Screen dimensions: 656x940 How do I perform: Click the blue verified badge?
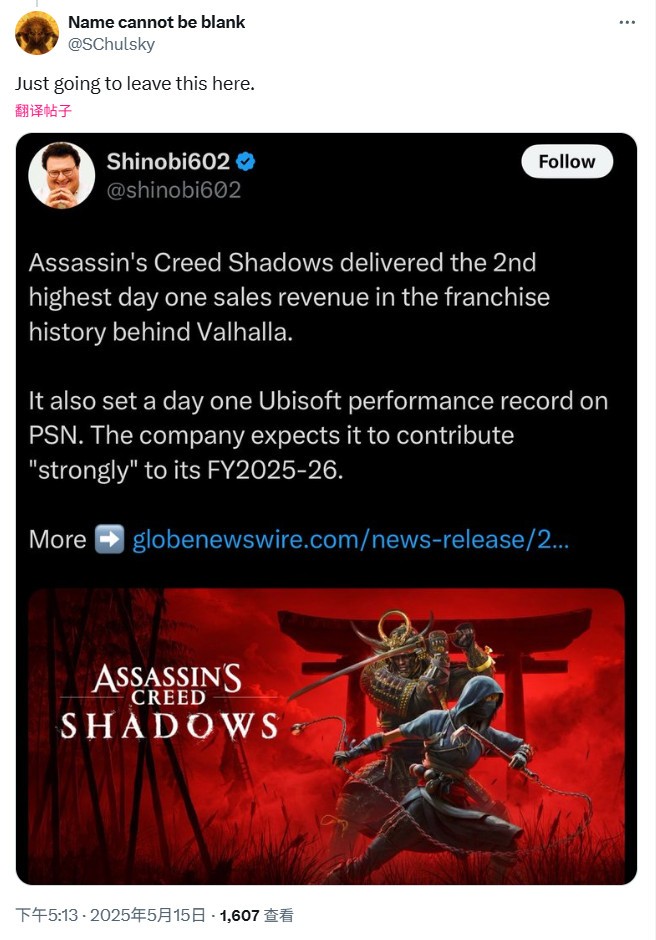(246, 162)
